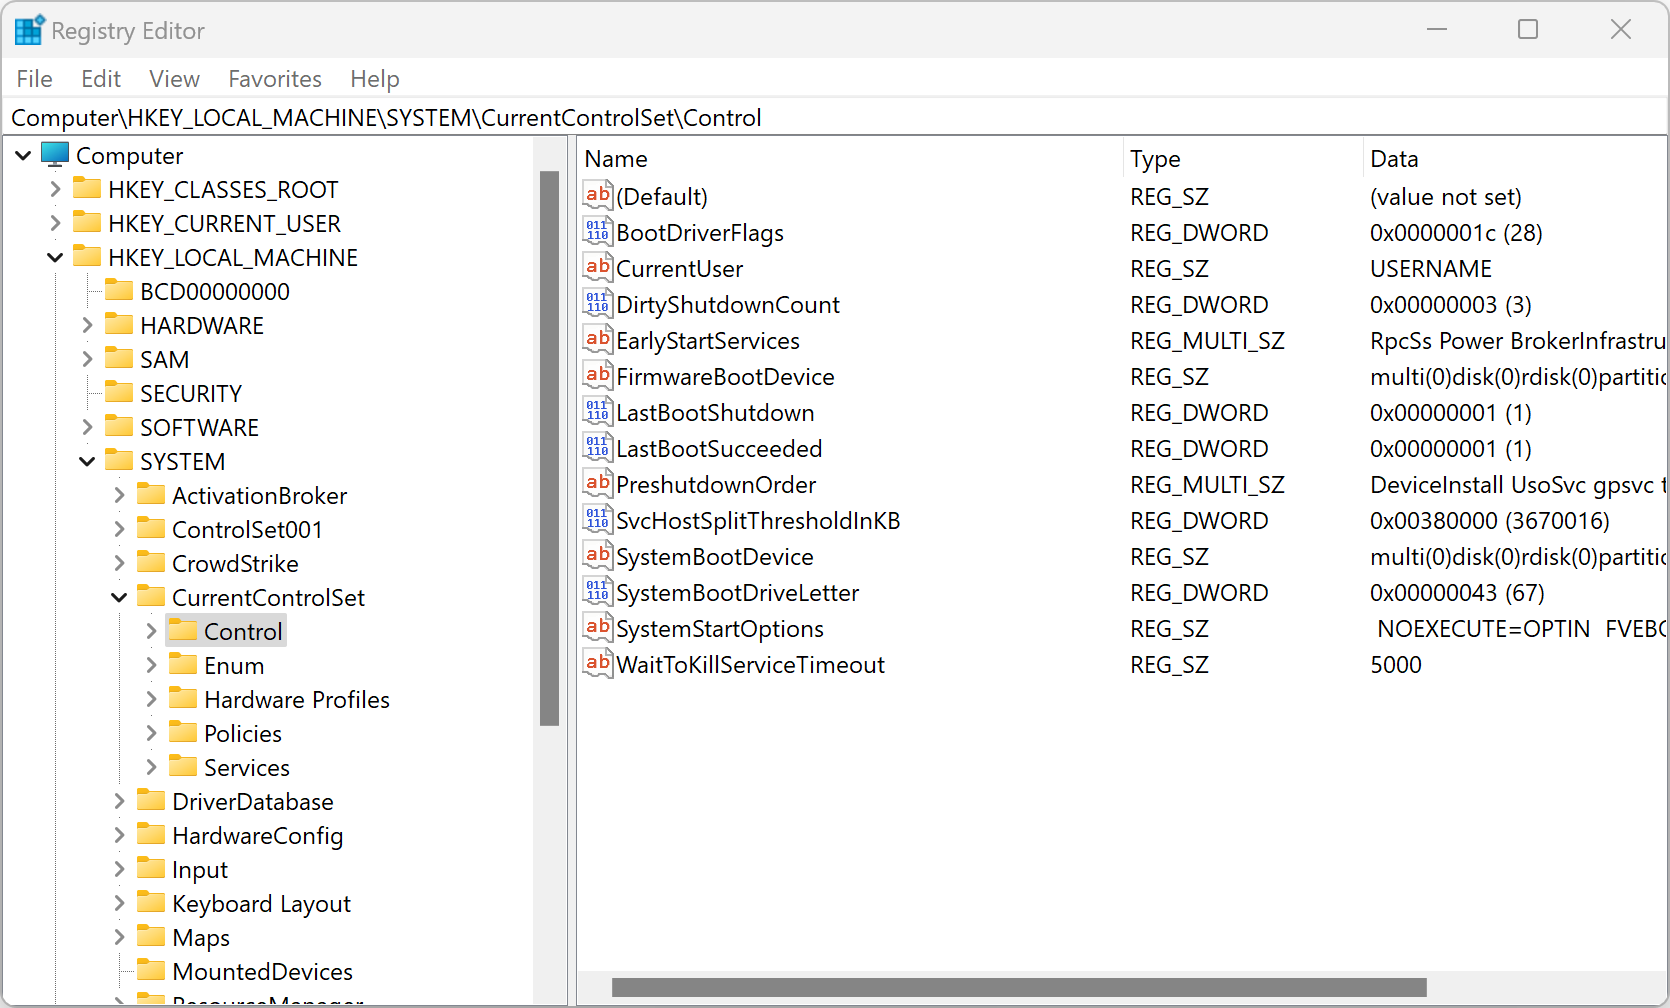Image resolution: width=1670 pixels, height=1008 pixels.
Task: Click the horizontal scrollbar in values pane
Action: [x=1018, y=987]
